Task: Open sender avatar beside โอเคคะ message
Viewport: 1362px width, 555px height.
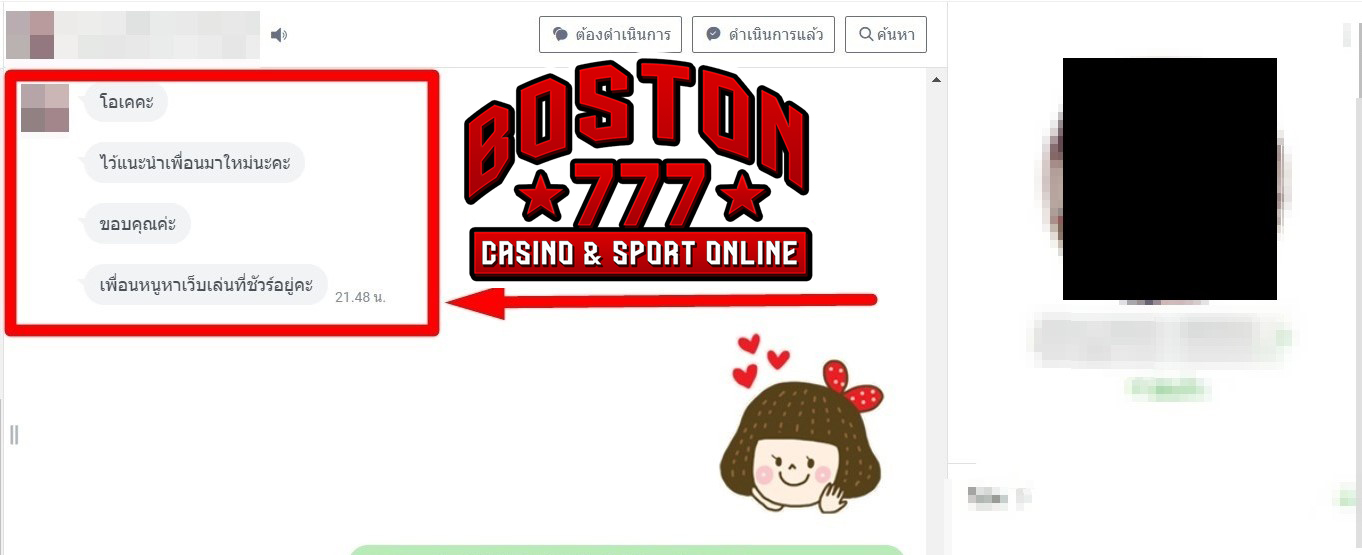Action: [45, 108]
